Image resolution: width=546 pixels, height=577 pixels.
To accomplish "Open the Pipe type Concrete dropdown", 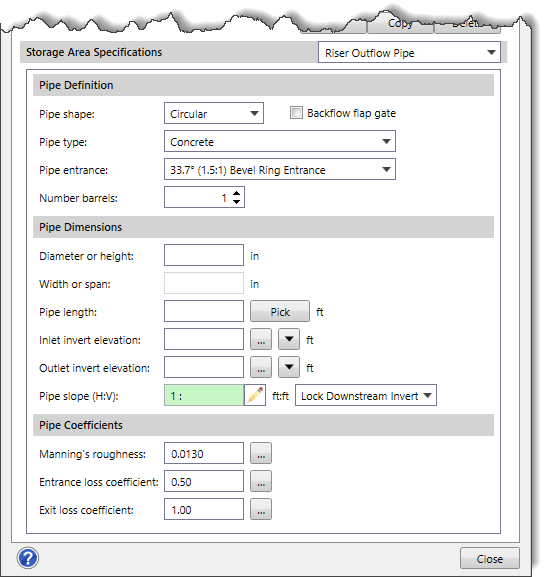I will pyautogui.click(x=280, y=141).
